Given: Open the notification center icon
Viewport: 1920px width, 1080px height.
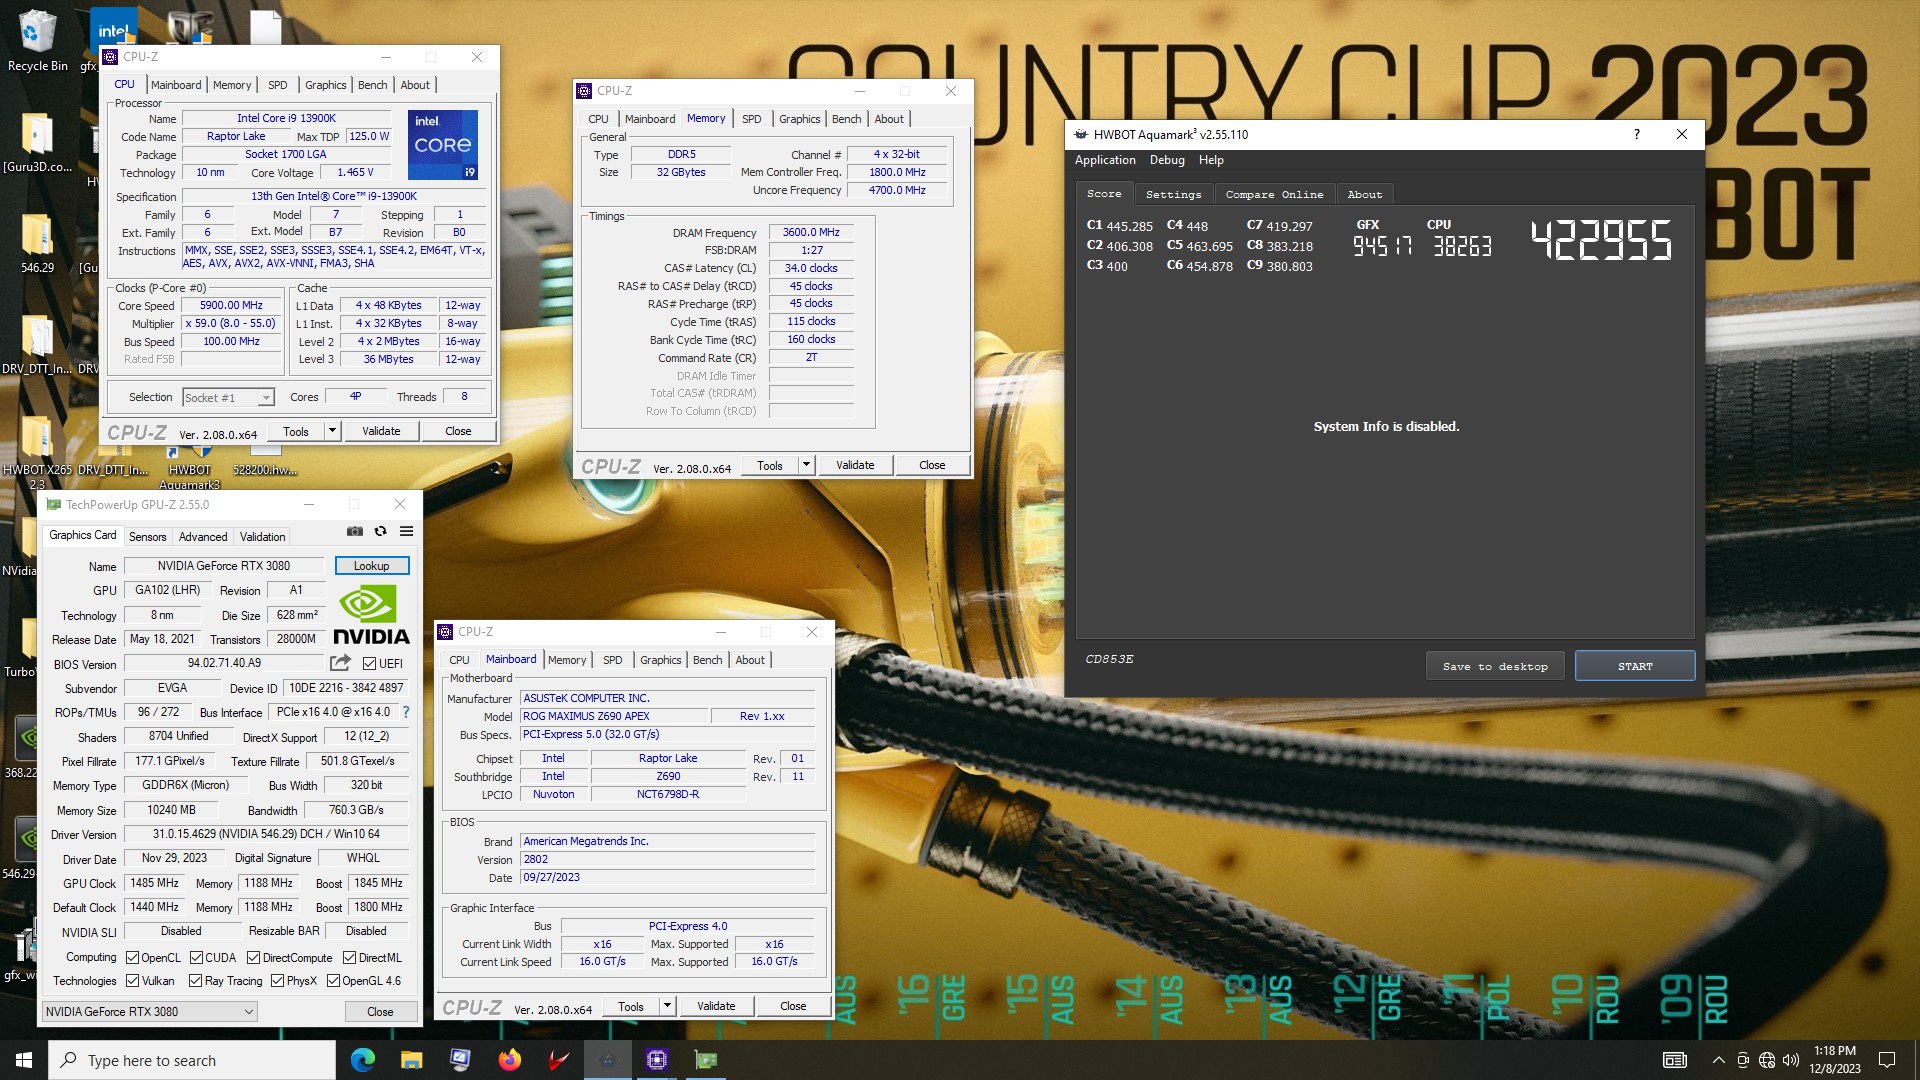Looking at the screenshot, I should [x=1887, y=1060].
